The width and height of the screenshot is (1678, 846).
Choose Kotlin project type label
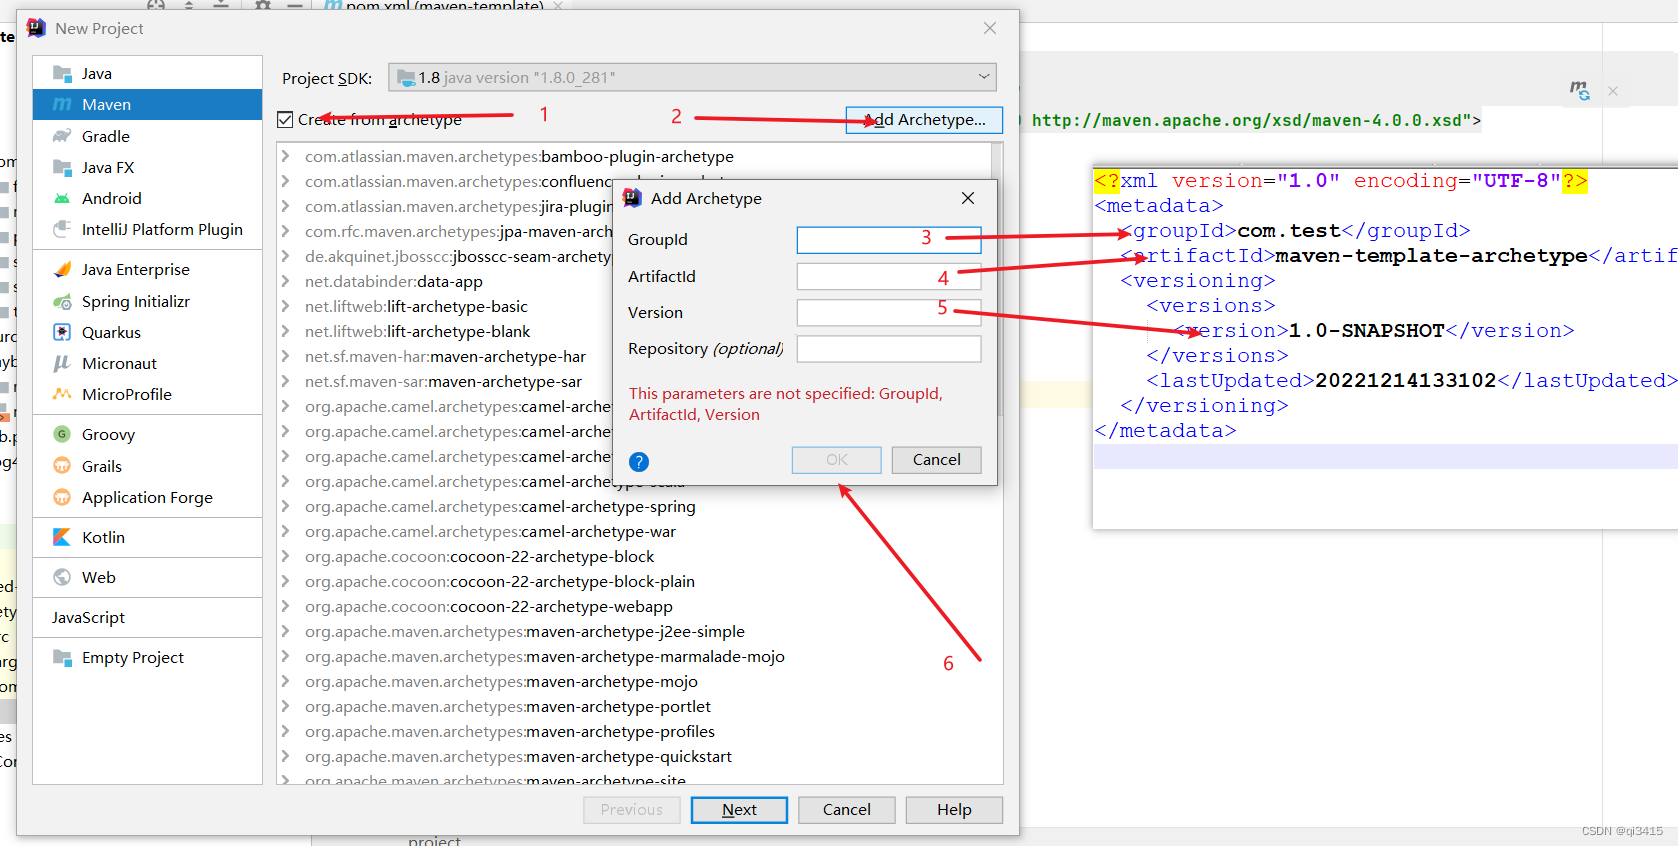103,537
